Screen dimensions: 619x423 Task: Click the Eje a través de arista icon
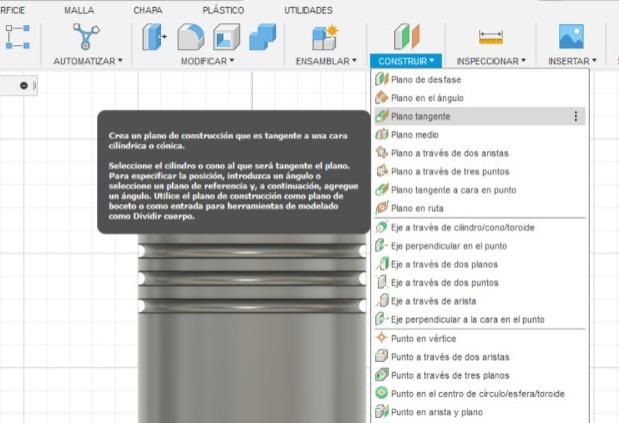point(382,301)
